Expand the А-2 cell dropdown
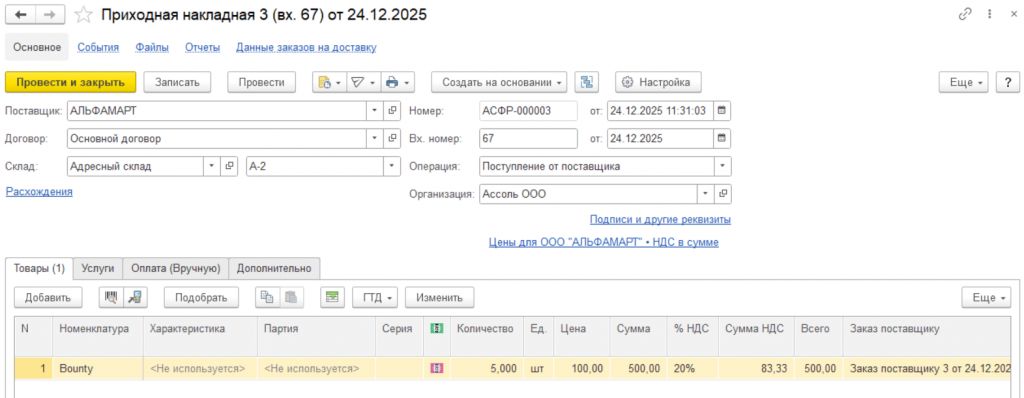 coord(392,166)
